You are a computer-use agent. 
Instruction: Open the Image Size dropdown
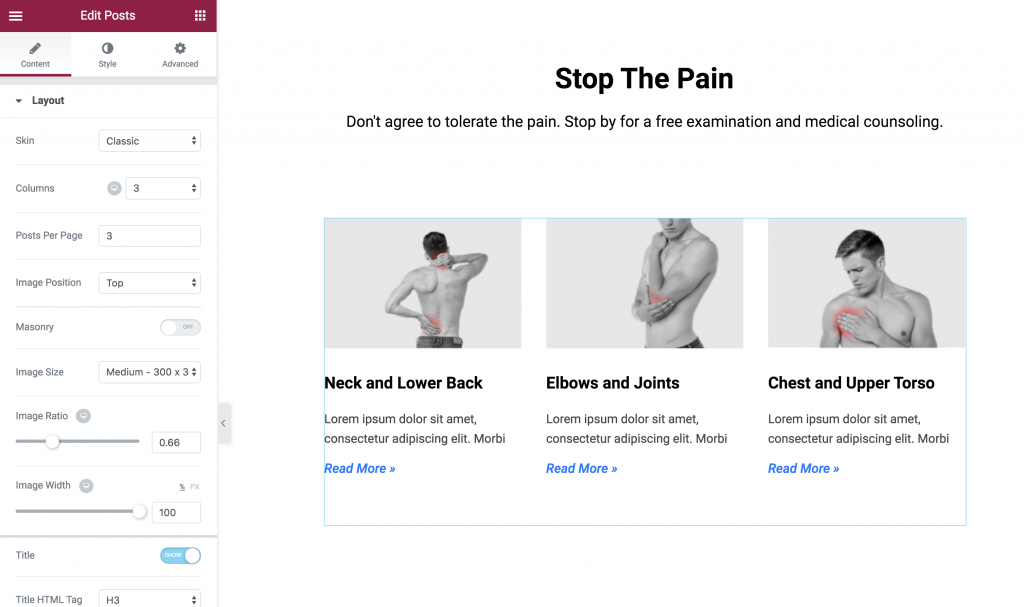click(x=150, y=372)
